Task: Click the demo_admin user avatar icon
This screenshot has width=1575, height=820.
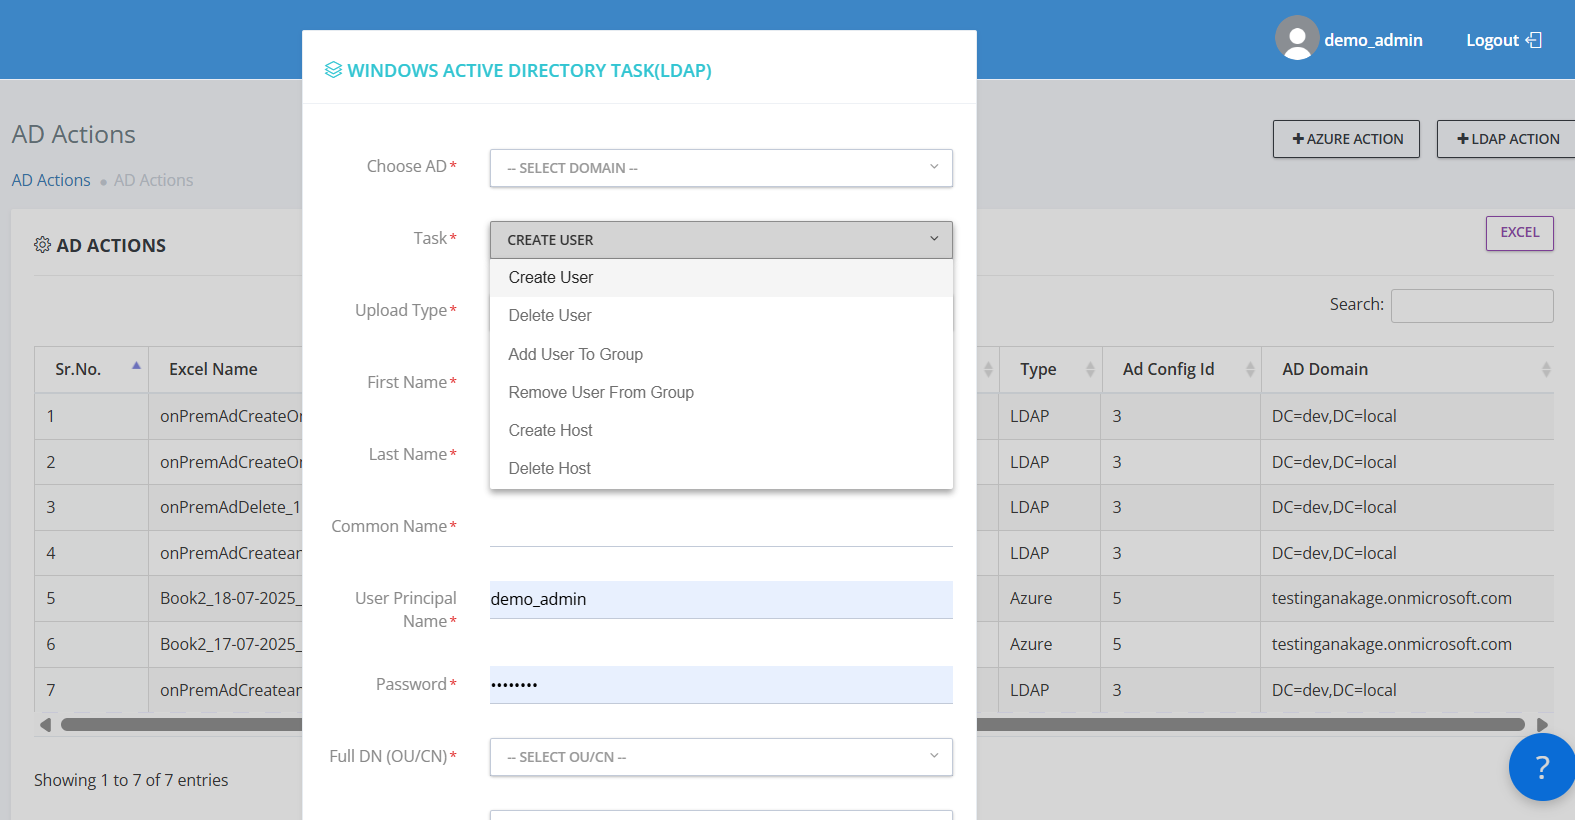Action: coord(1296,39)
